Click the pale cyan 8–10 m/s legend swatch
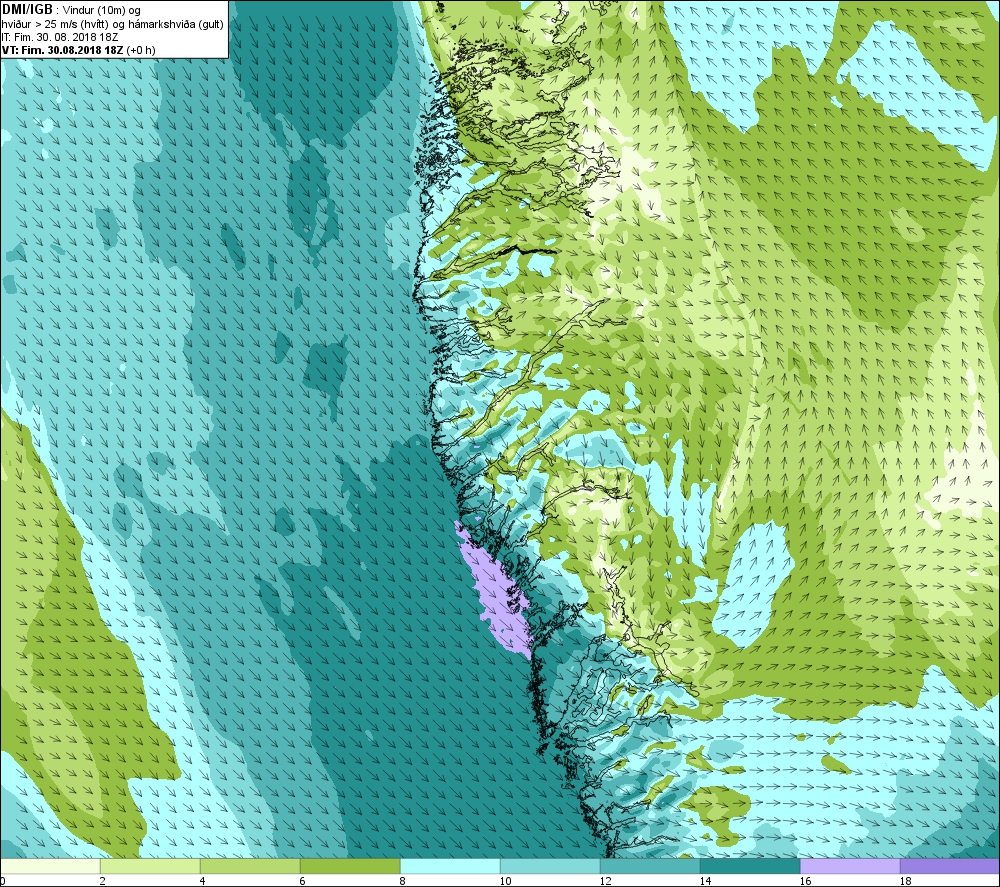 pyautogui.click(x=450, y=866)
